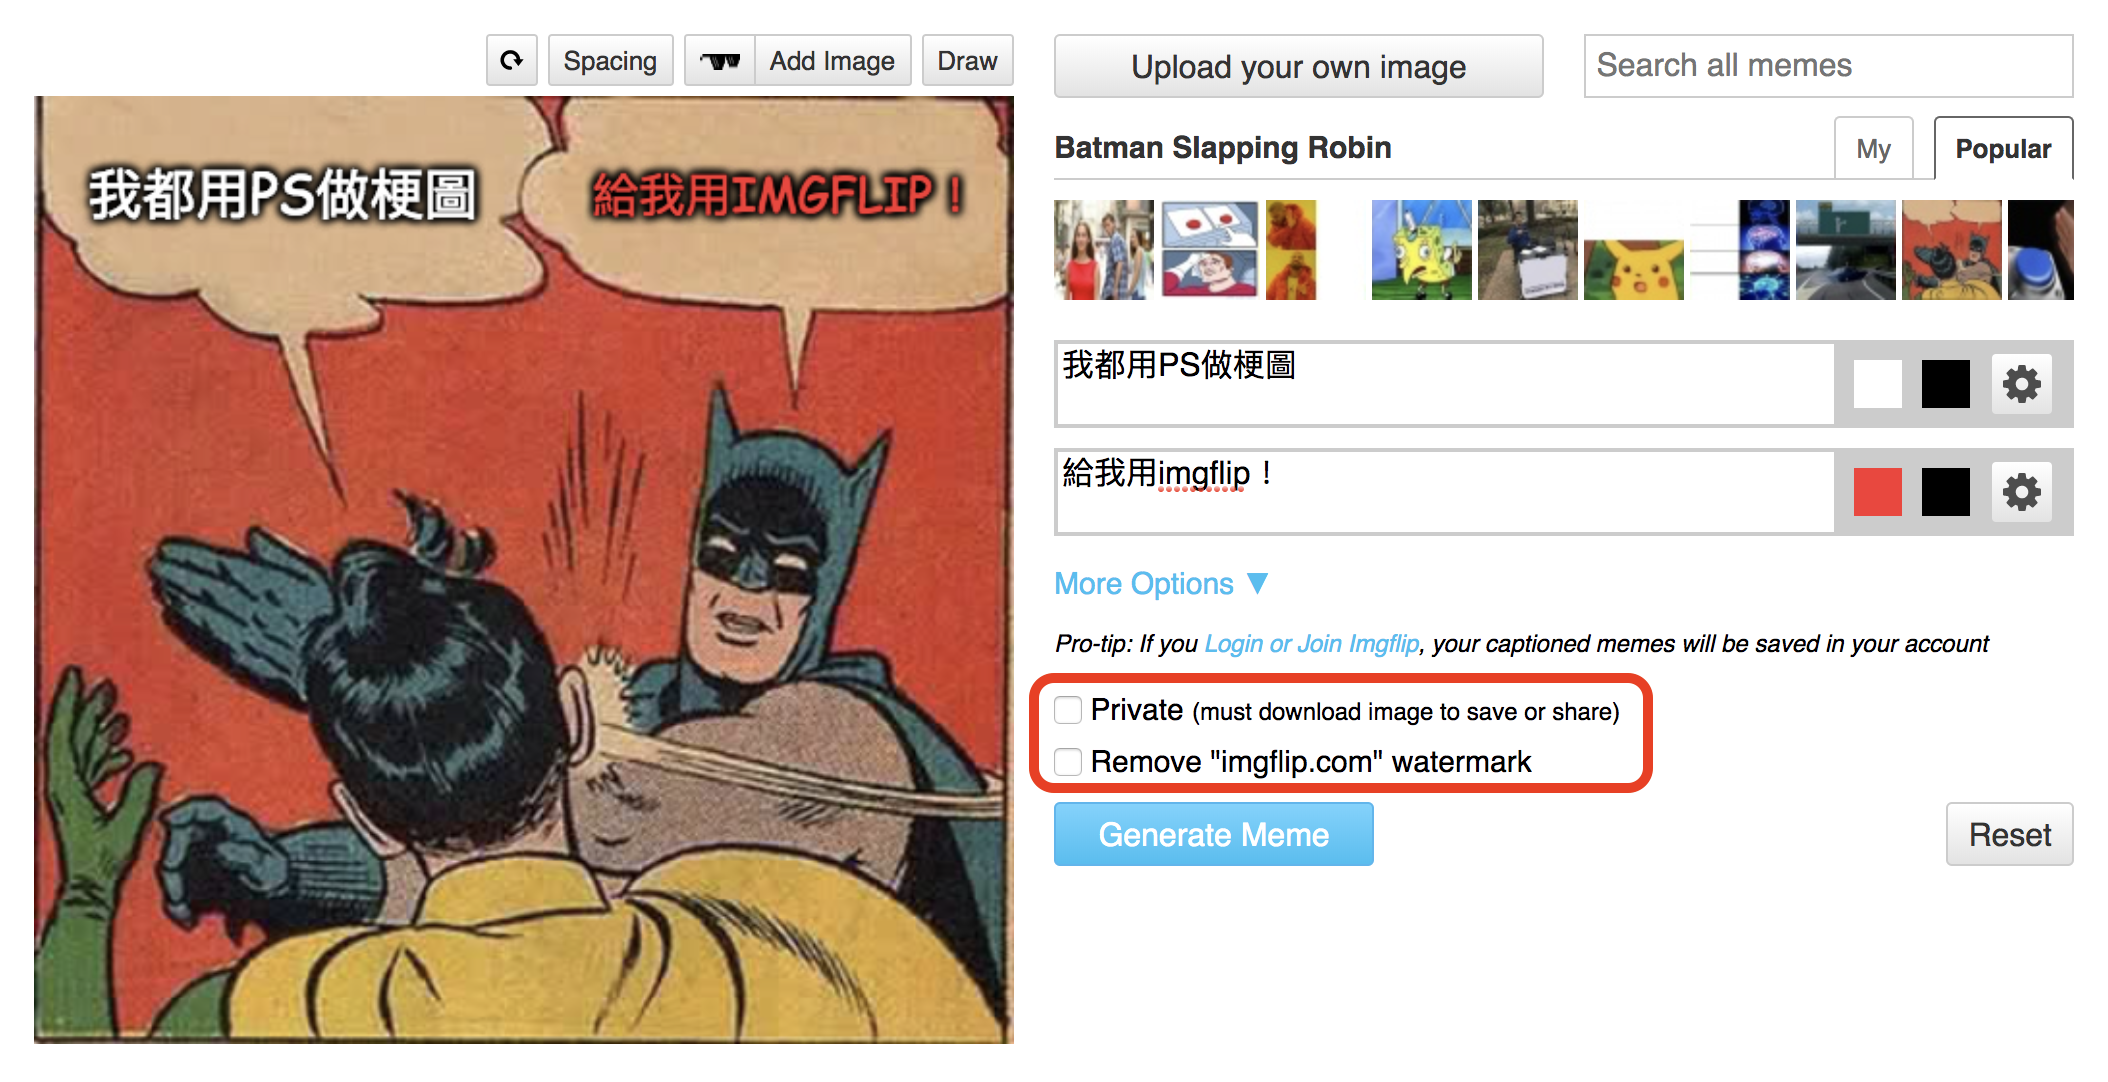Viewport: 2108px width, 1082px height.
Task: Tick Remove imgflip.com watermark checkbox
Action: 1068,762
